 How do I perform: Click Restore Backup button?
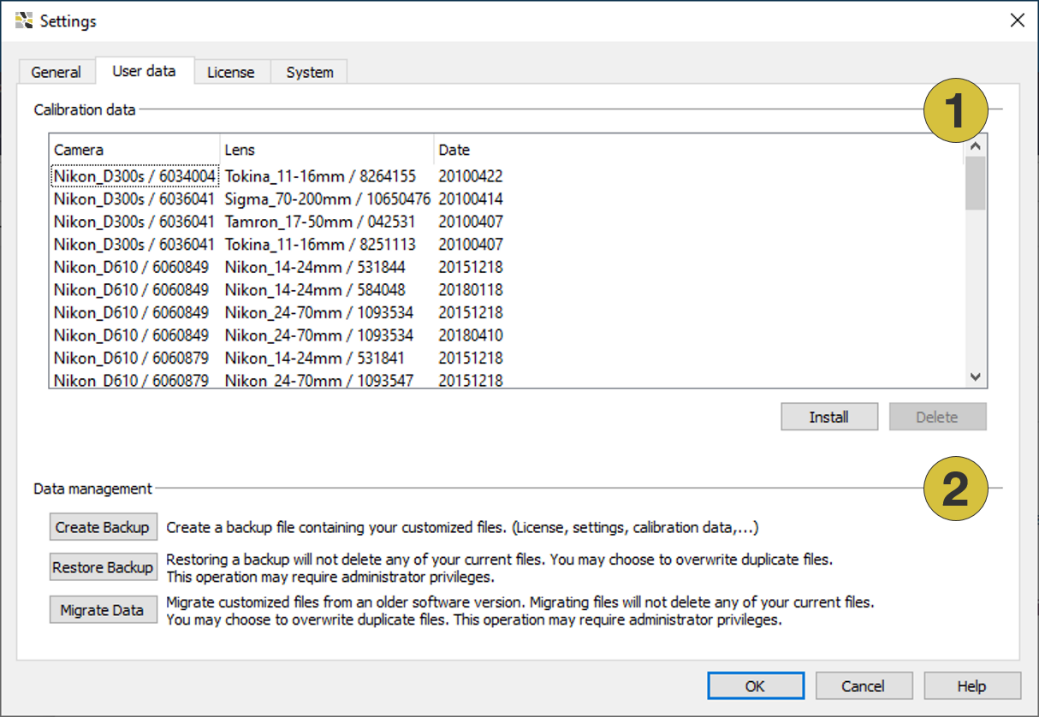(x=103, y=567)
